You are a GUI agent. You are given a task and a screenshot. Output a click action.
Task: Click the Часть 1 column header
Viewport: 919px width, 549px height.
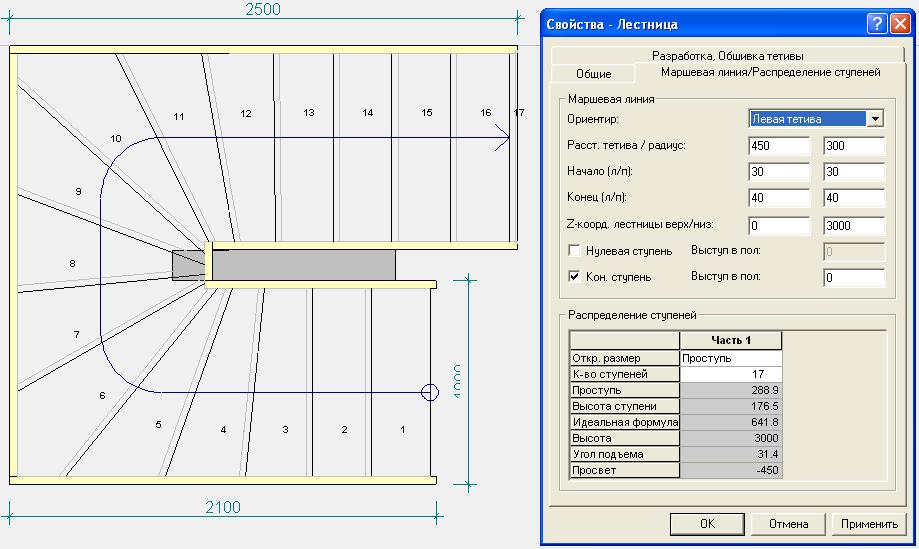click(731, 340)
